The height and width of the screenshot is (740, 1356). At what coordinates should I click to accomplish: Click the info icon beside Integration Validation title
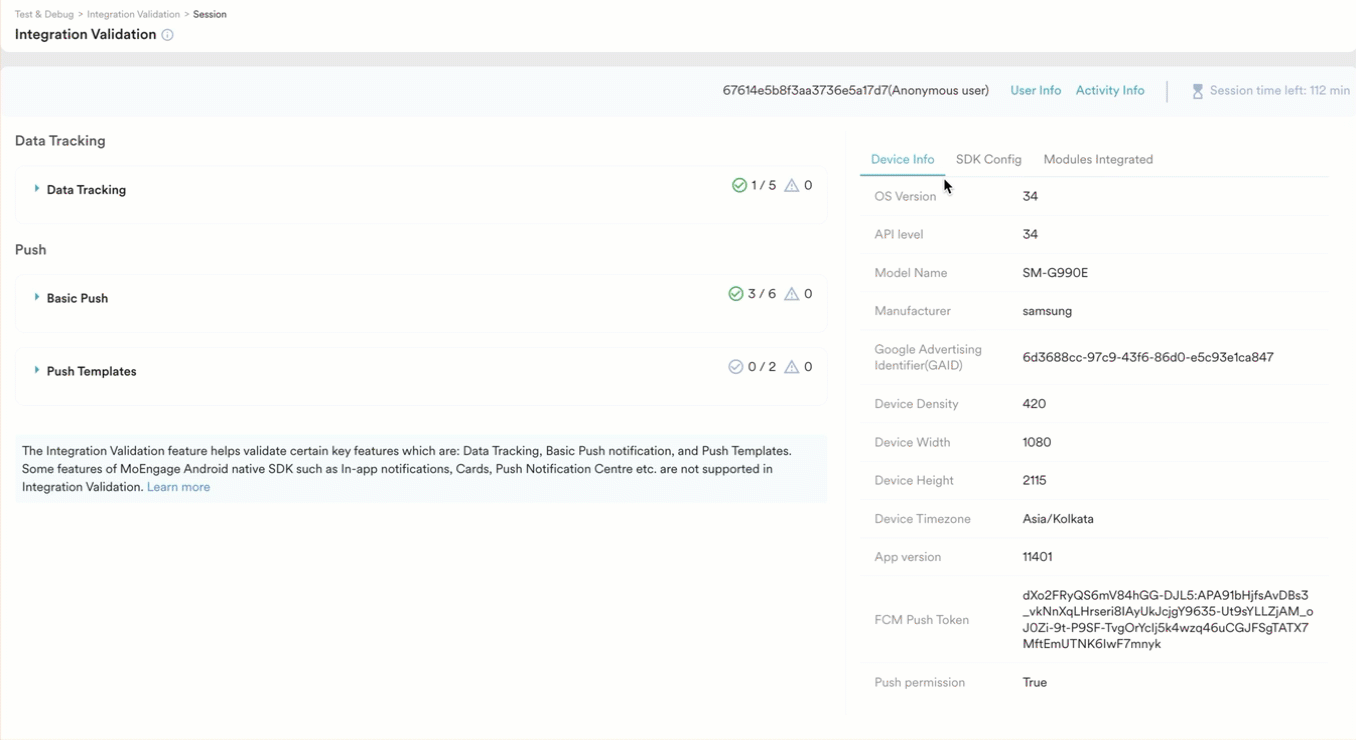pyautogui.click(x=168, y=35)
